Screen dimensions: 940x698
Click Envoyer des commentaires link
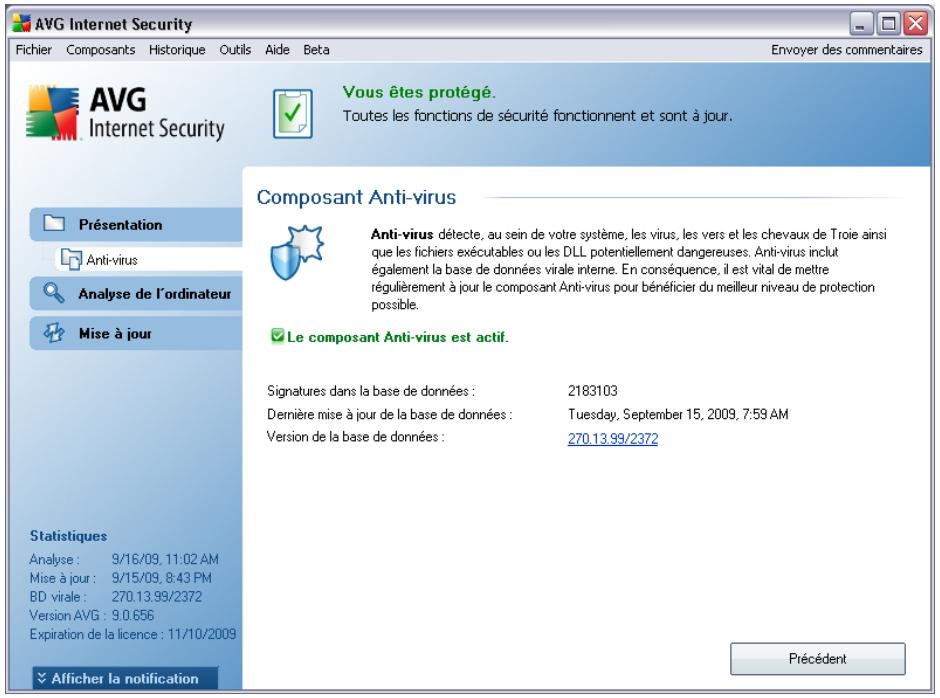[x=846, y=50]
